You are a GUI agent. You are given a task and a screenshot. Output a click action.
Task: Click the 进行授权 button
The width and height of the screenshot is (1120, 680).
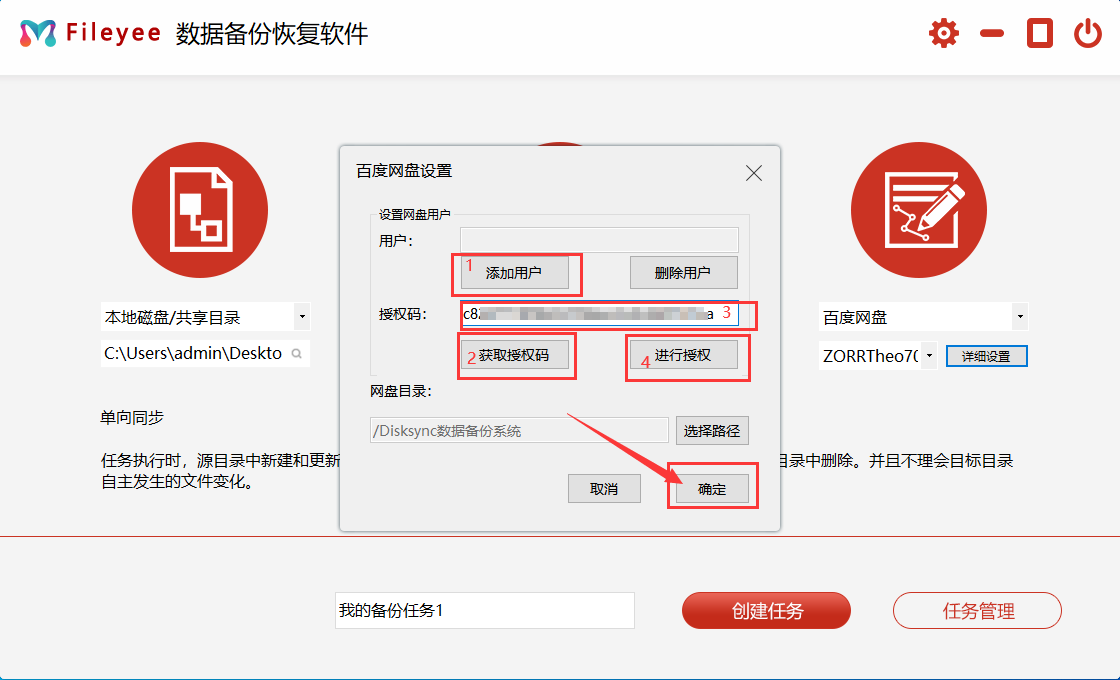pyautogui.click(x=684, y=355)
